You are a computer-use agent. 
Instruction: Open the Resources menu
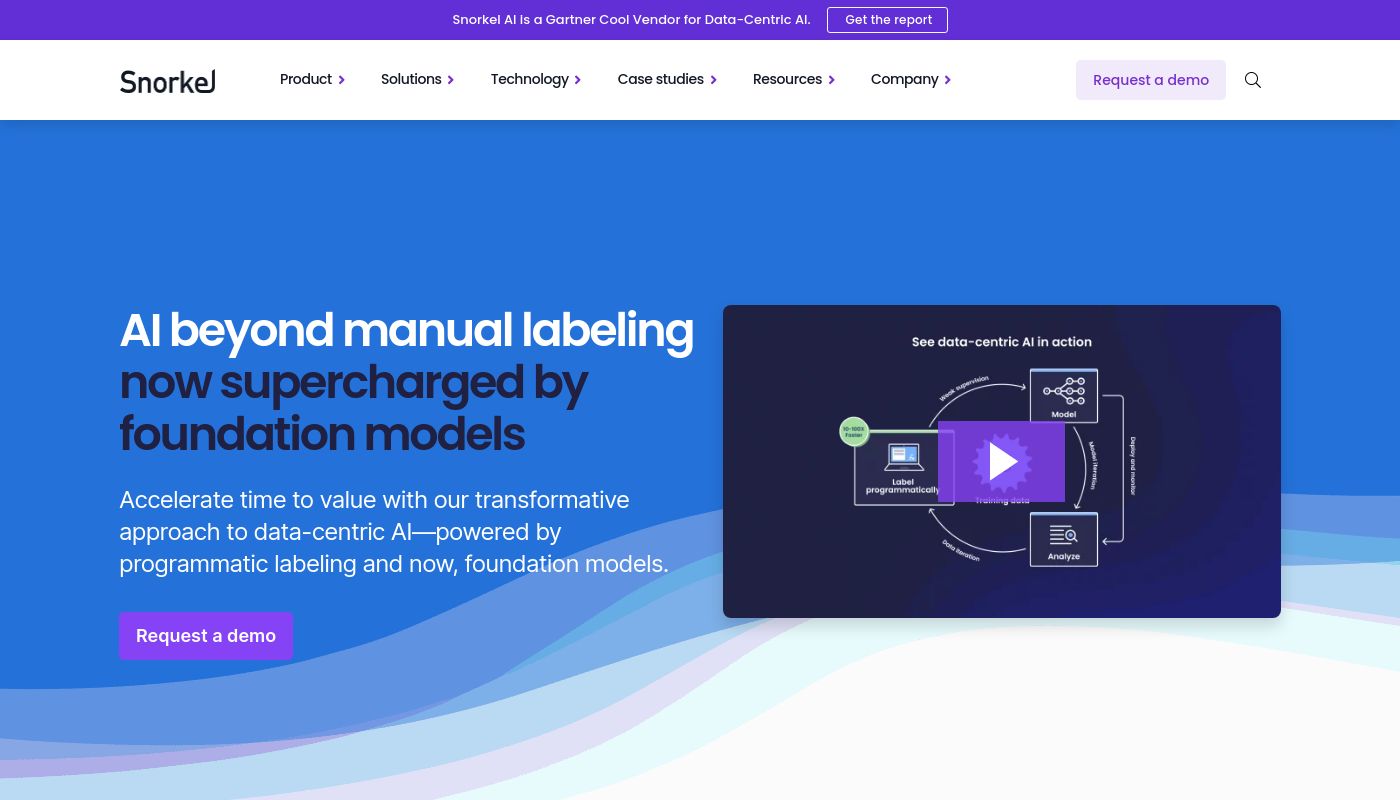click(x=794, y=79)
